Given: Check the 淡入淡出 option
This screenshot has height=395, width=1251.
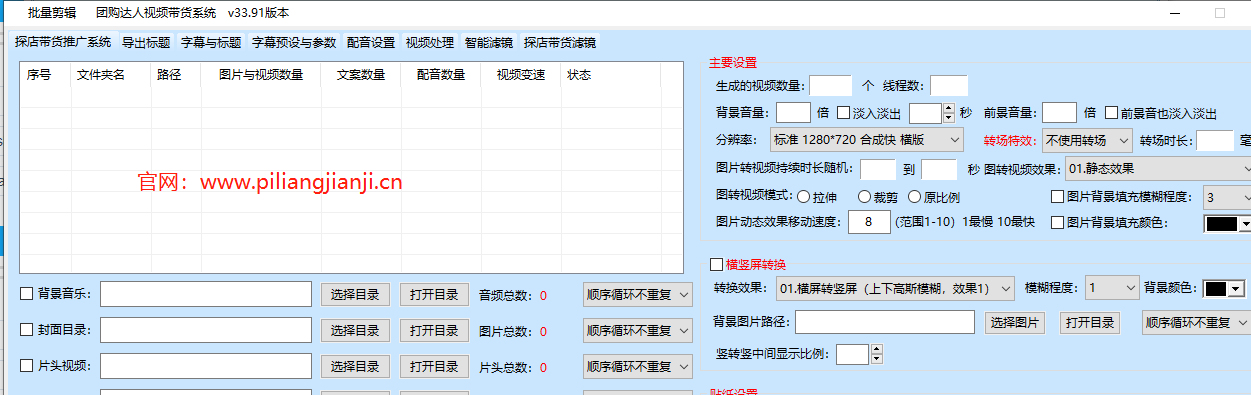Looking at the screenshot, I should [x=843, y=113].
